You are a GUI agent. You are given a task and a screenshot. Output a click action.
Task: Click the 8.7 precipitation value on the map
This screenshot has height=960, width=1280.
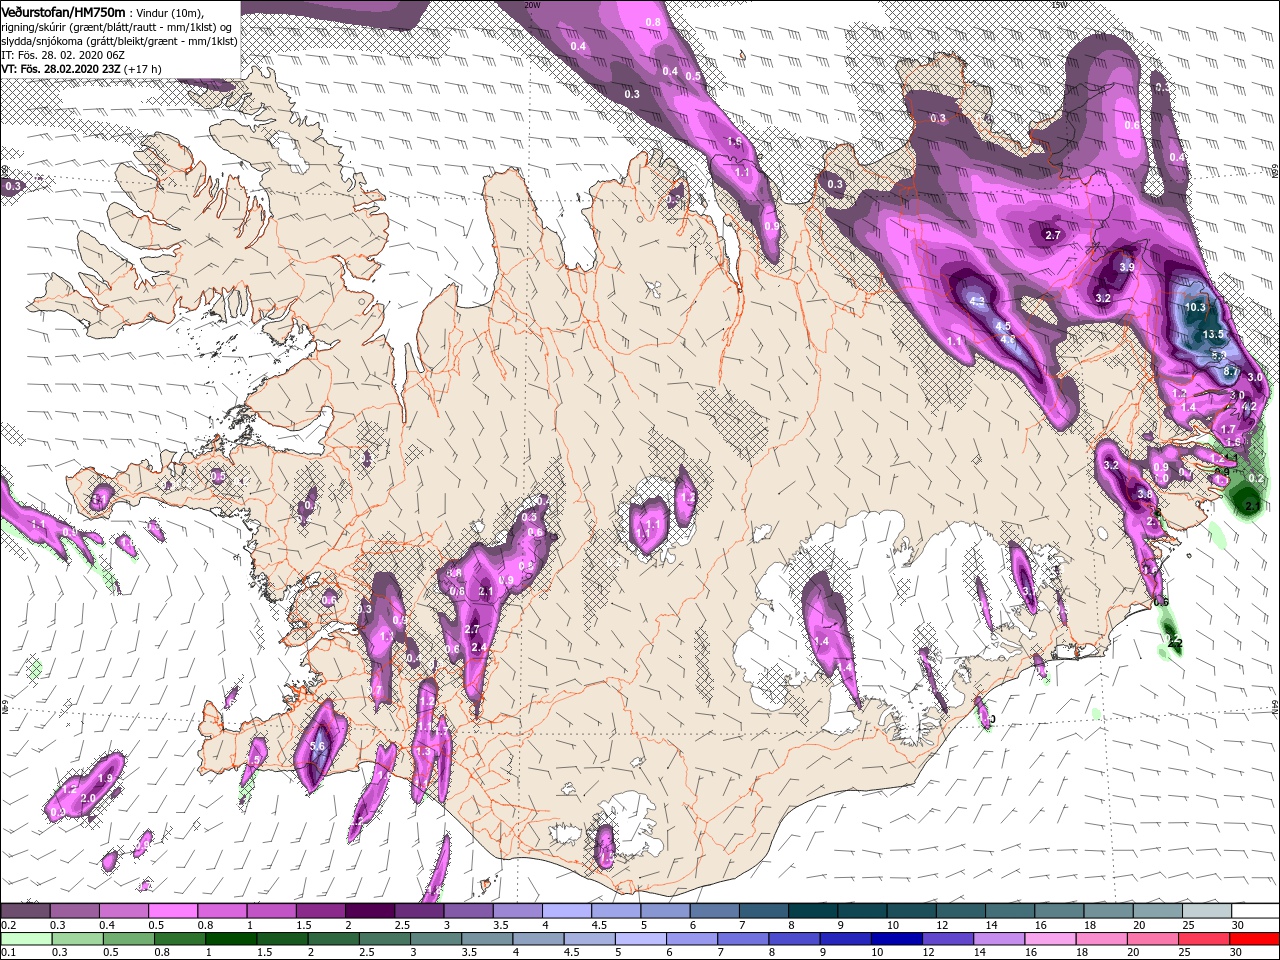1231,372
